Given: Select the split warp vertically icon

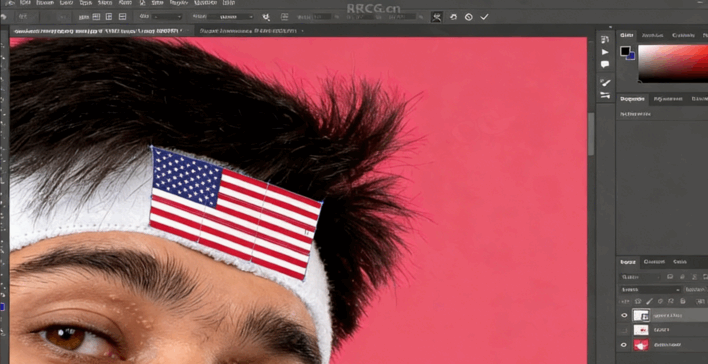Looking at the screenshot, I should pyautogui.click(x=109, y=17).
